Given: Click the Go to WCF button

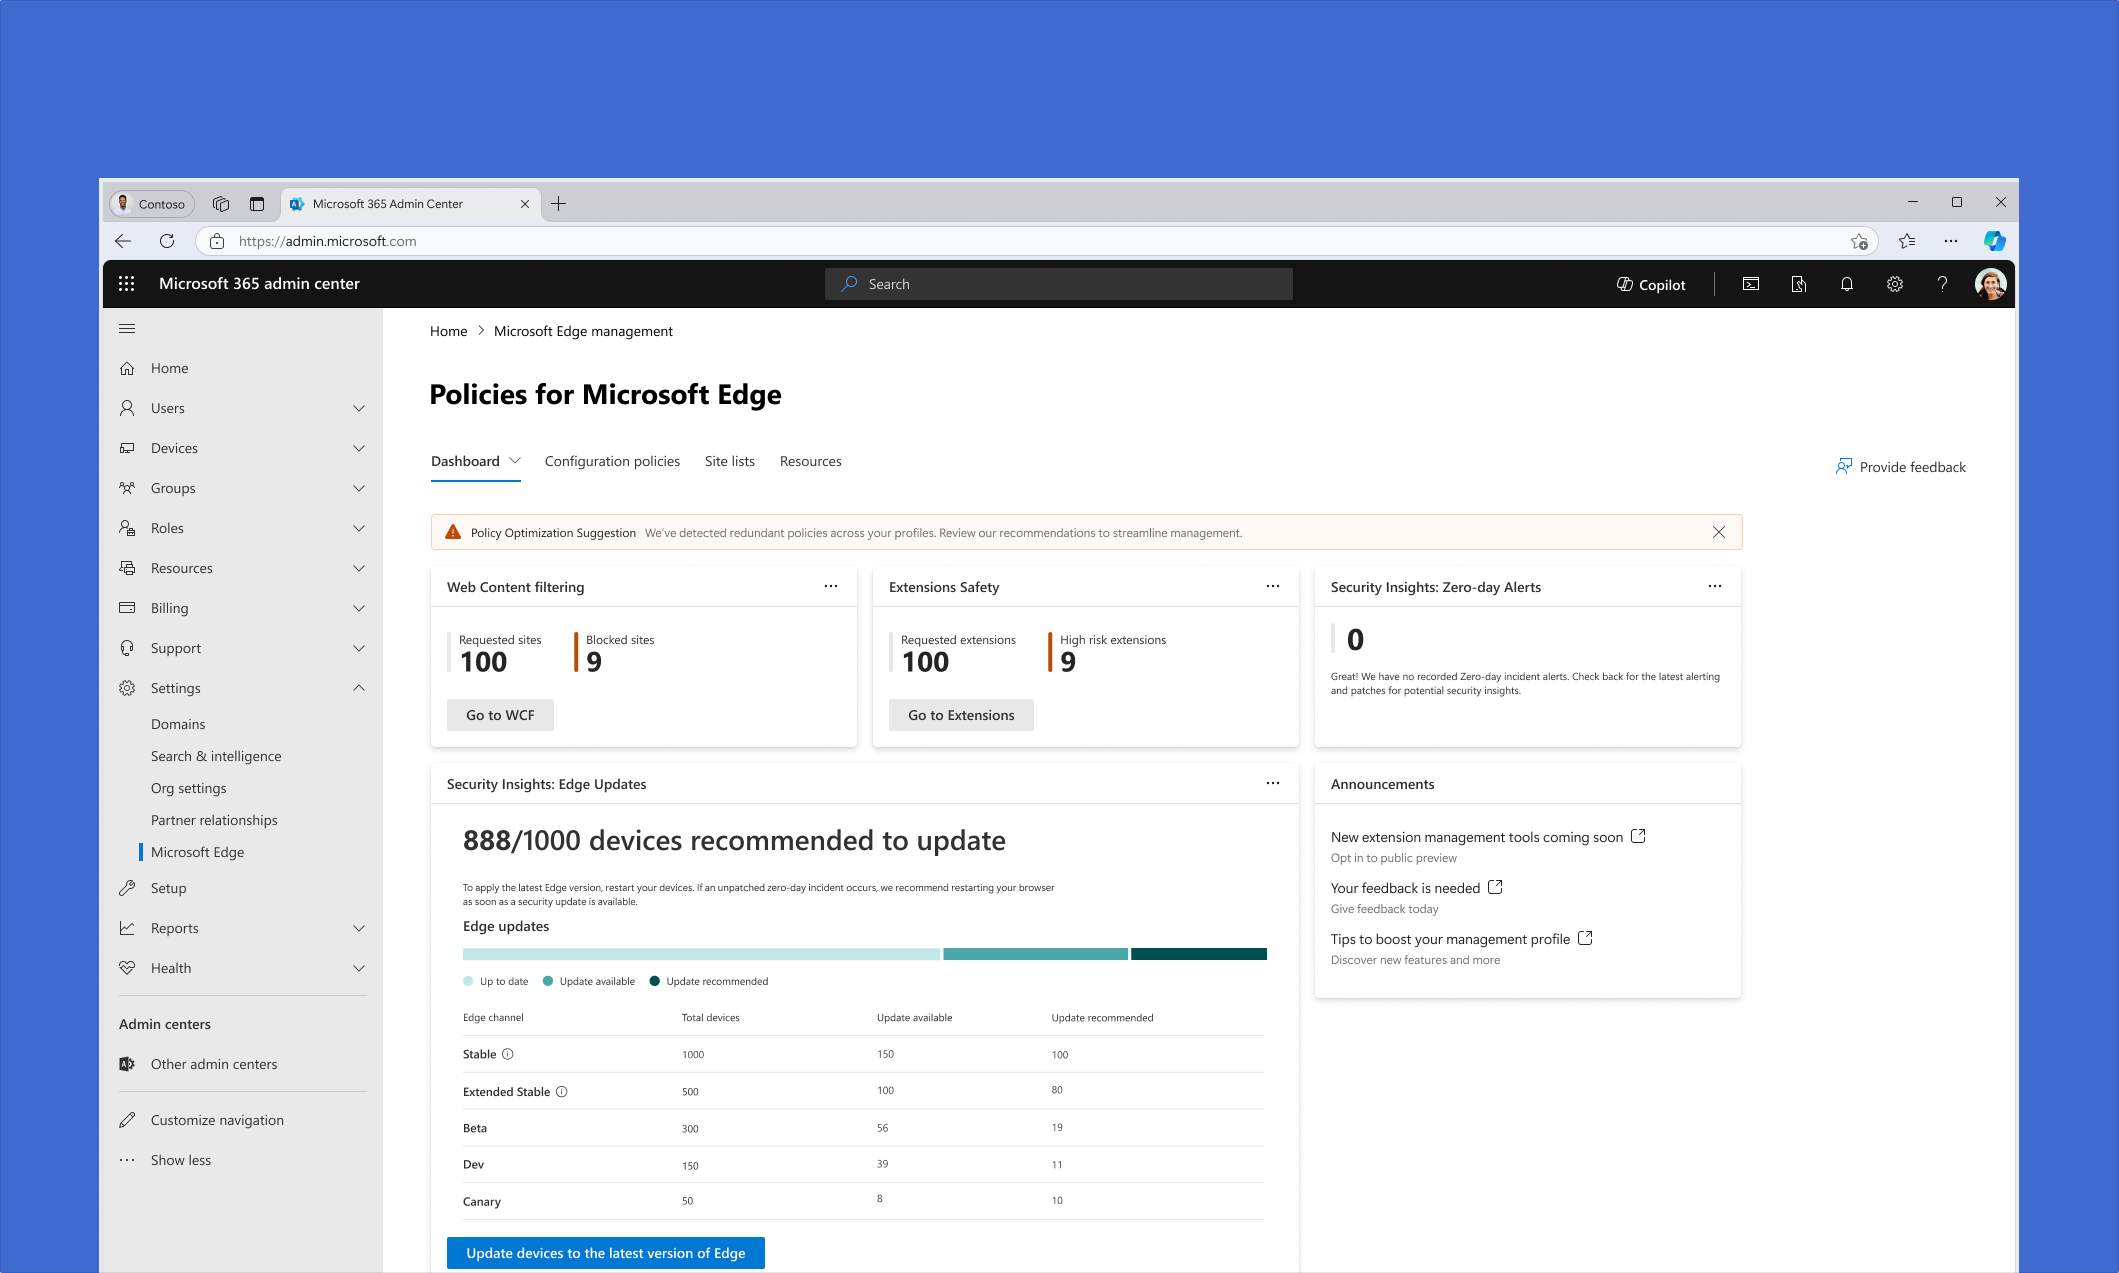Looking at the screenshot, I should pos(500,715).
